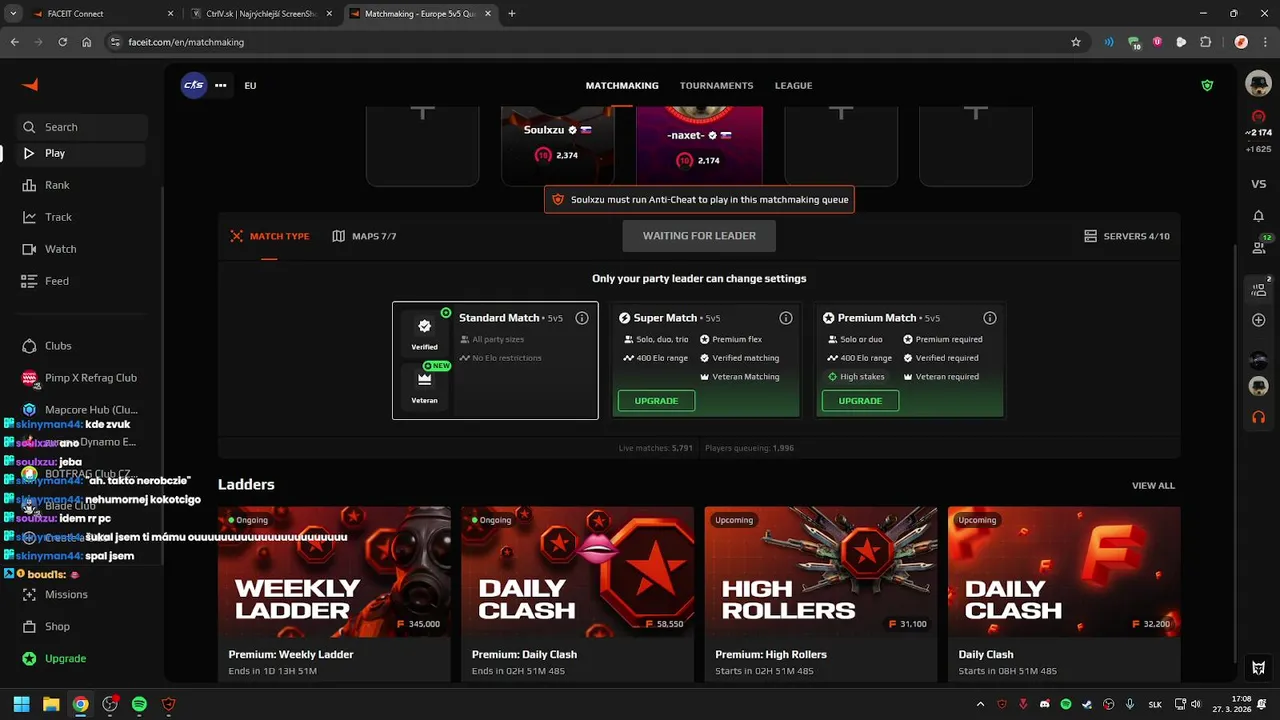The height and width of the screenshot is (720, 1280).
Task: Open the browser Extensions puzzle icon
Action: [1206, 42]
